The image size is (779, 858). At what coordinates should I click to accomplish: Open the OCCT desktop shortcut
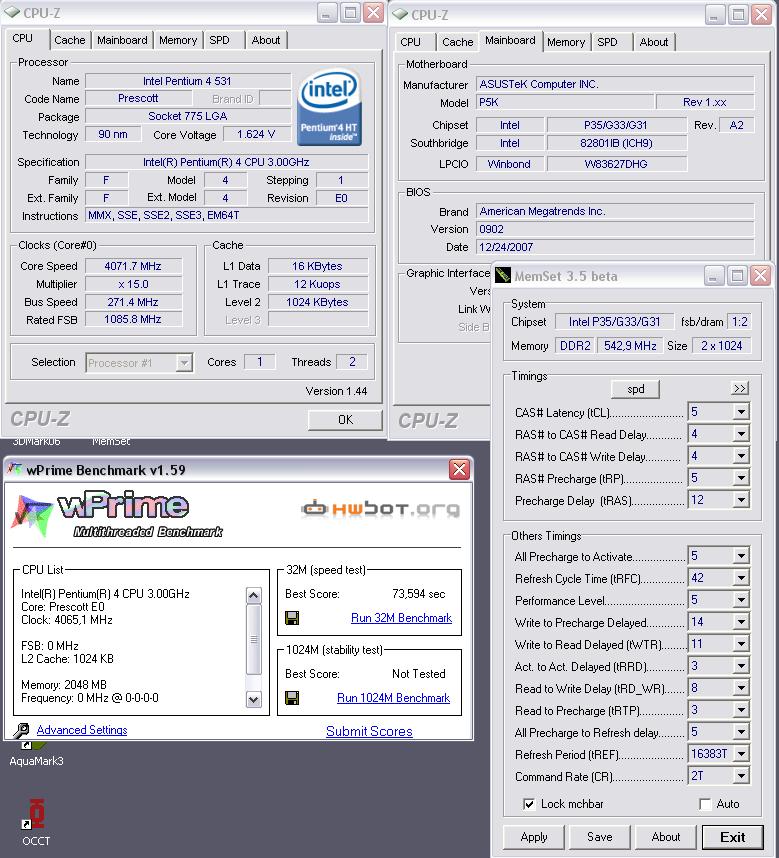tap(36, 822)
